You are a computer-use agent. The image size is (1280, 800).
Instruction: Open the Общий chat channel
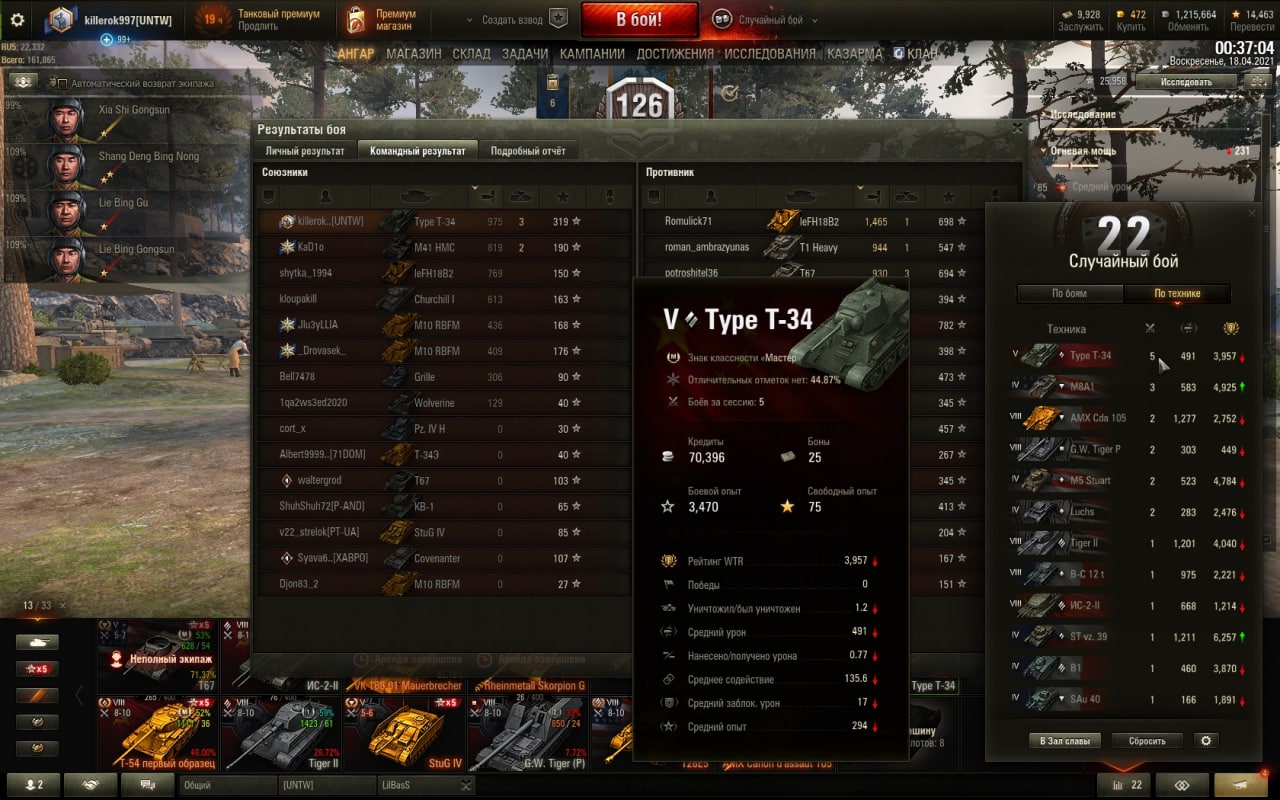tap(228, 786)
